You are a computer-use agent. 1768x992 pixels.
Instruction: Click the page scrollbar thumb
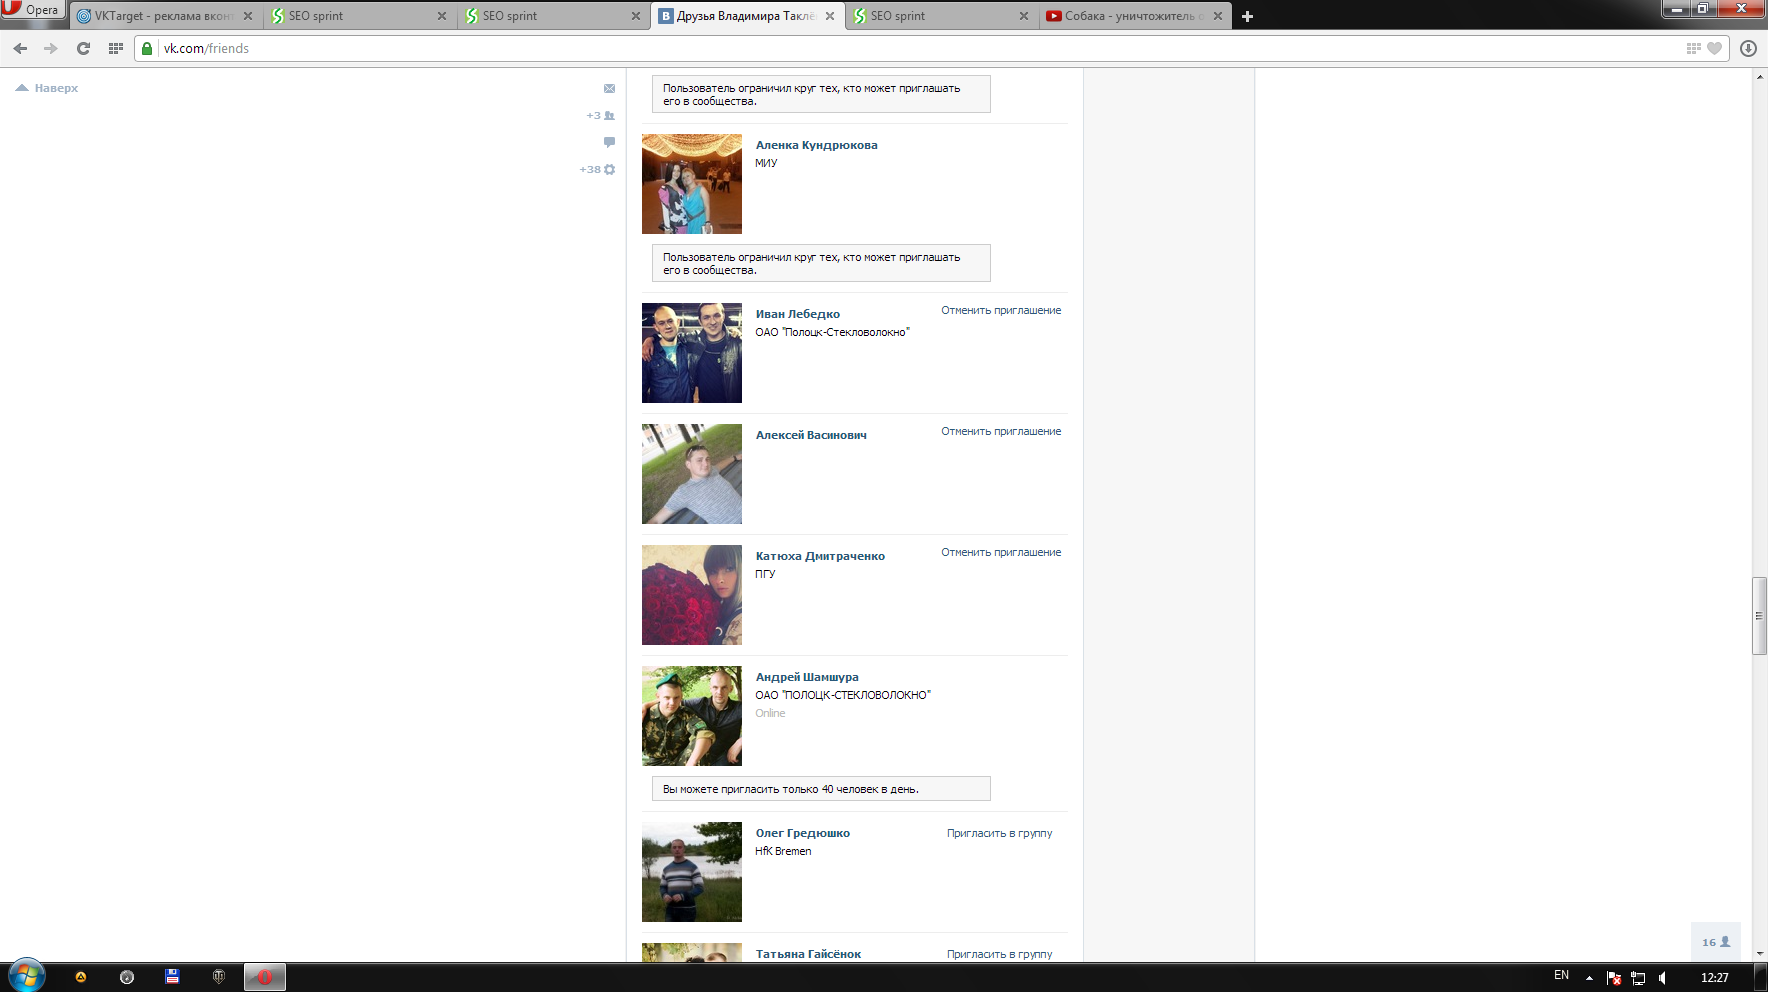tap(1759, 616)
